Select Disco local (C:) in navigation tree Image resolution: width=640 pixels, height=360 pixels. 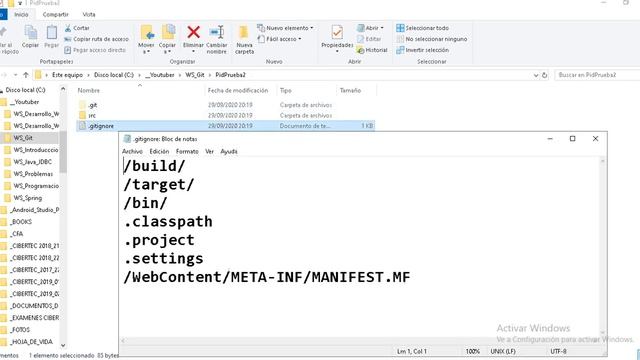[x=25, y=90]
